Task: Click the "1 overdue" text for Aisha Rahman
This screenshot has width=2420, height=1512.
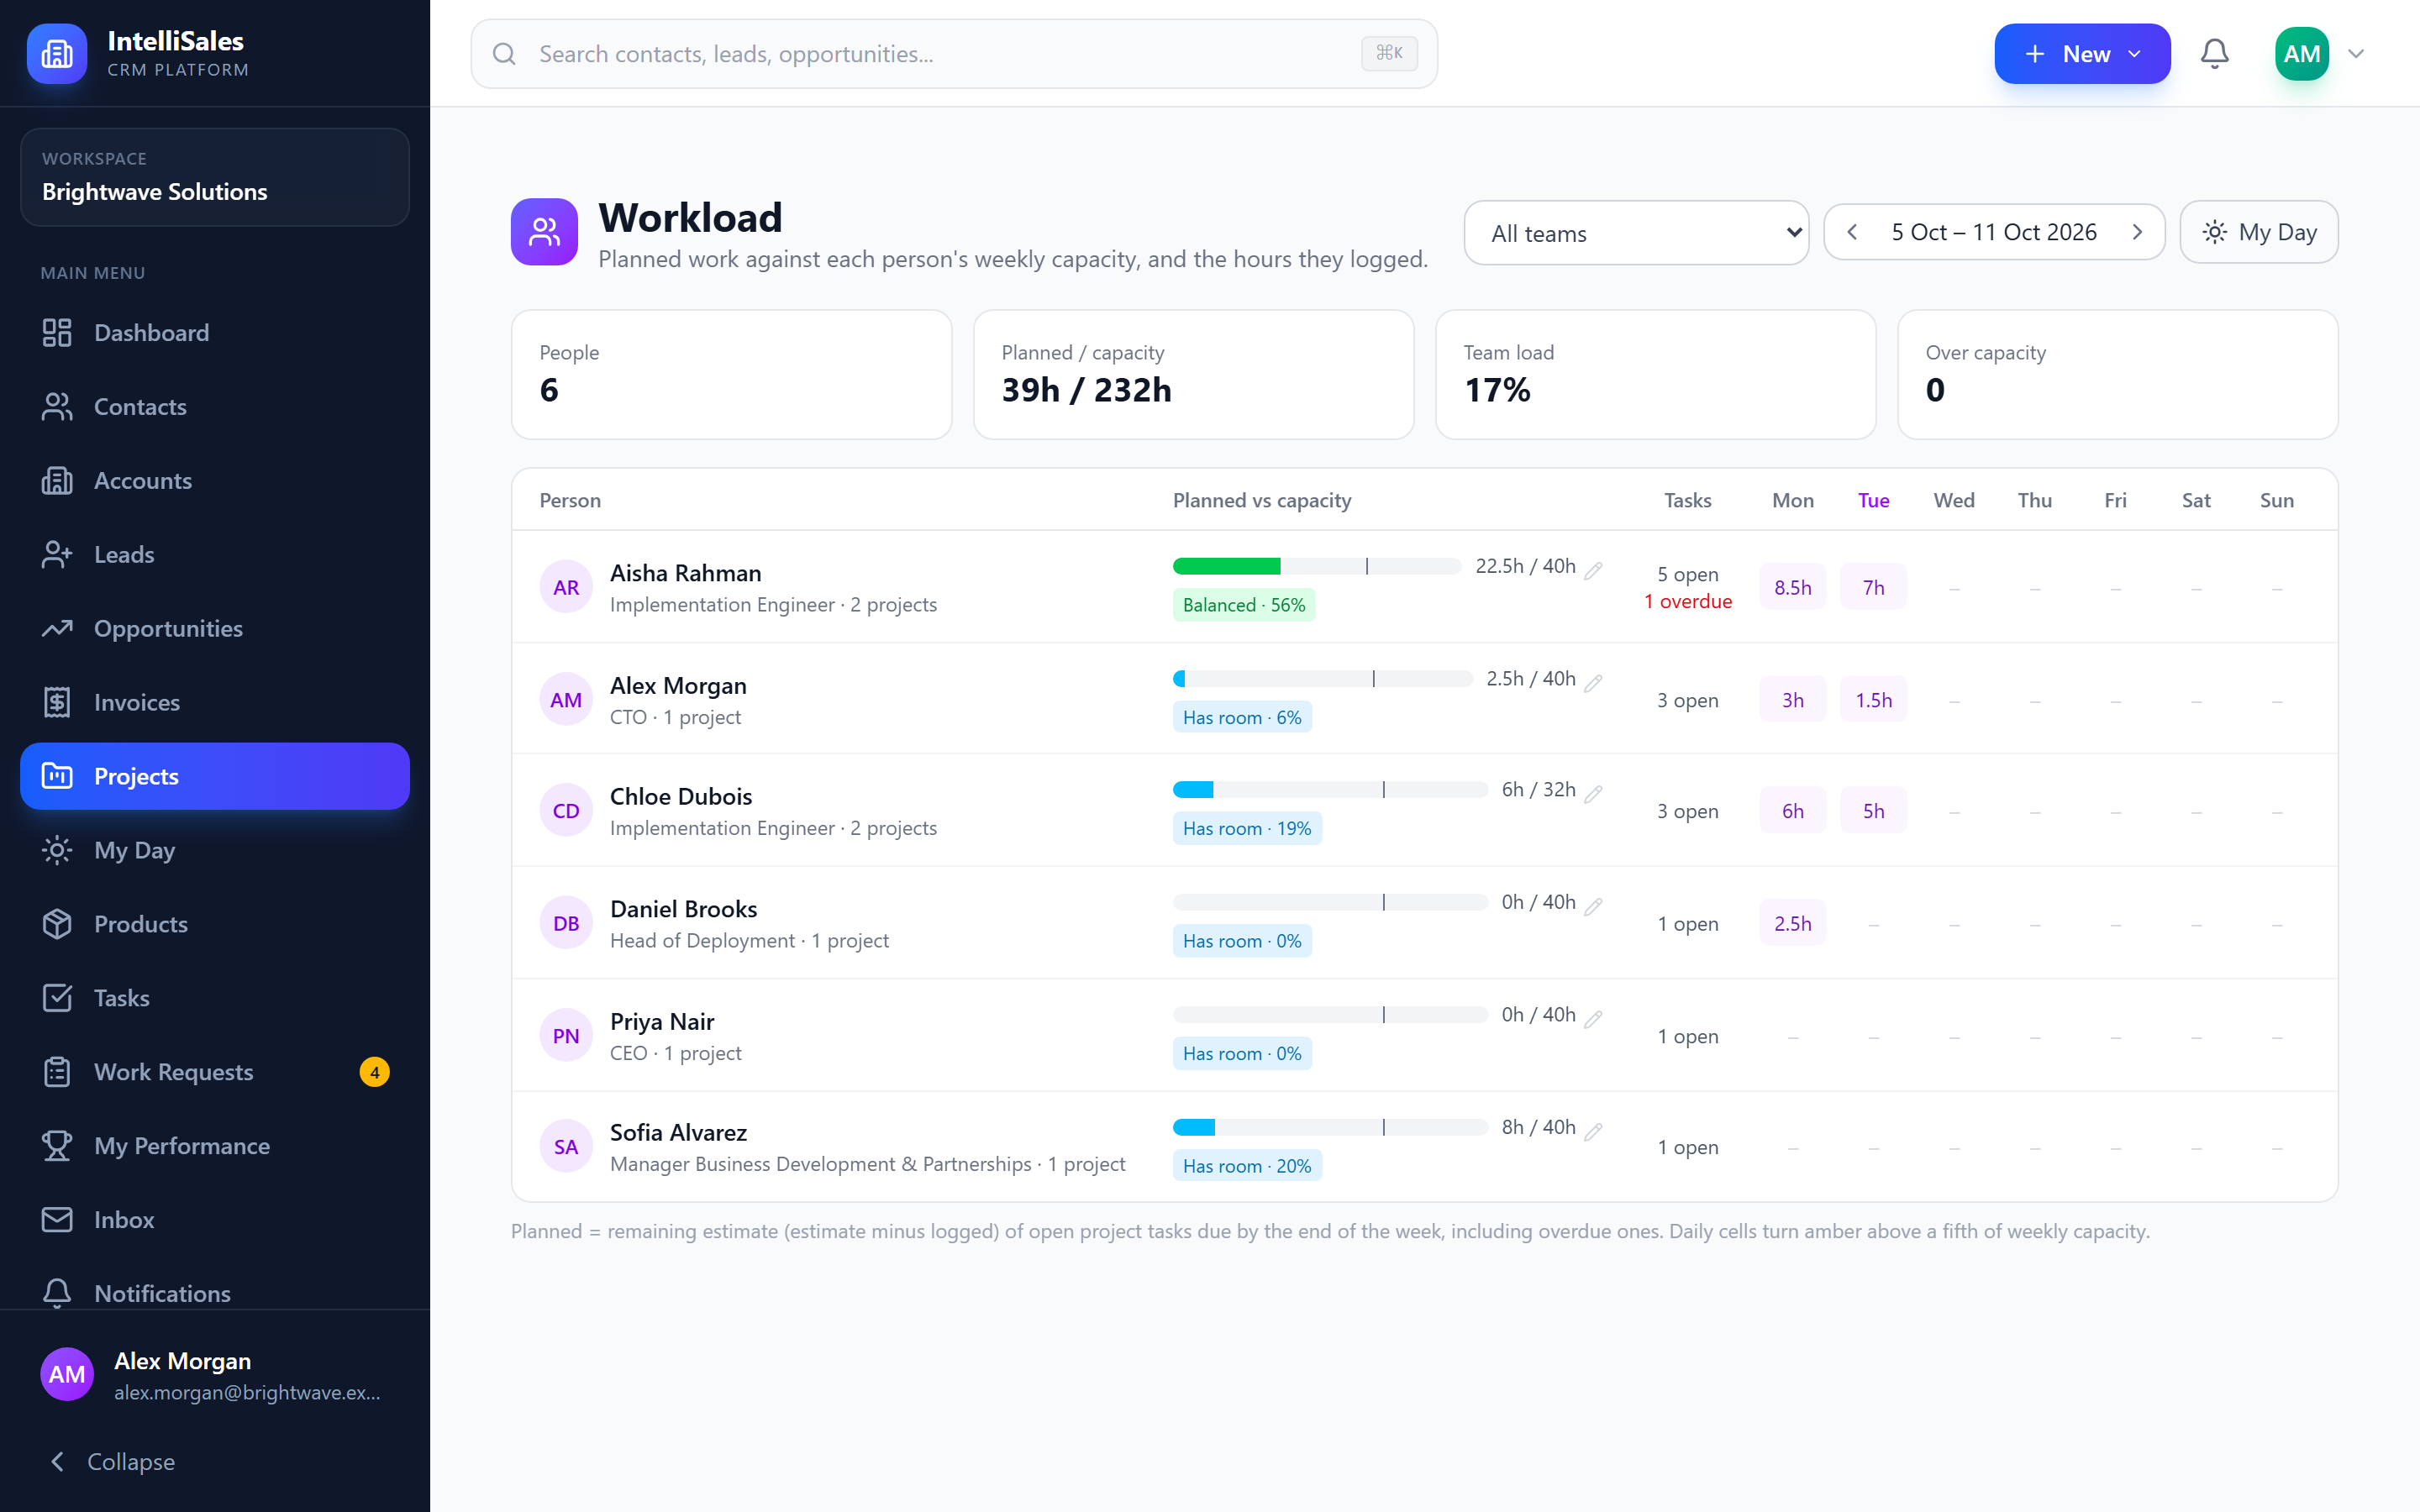Action: coord(1688,601)
